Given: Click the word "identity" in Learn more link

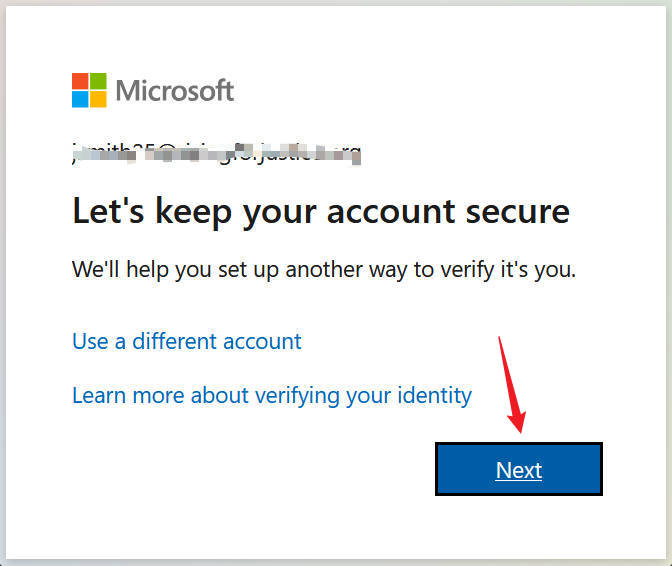Looking at the screenshot, I should [435, 395].
